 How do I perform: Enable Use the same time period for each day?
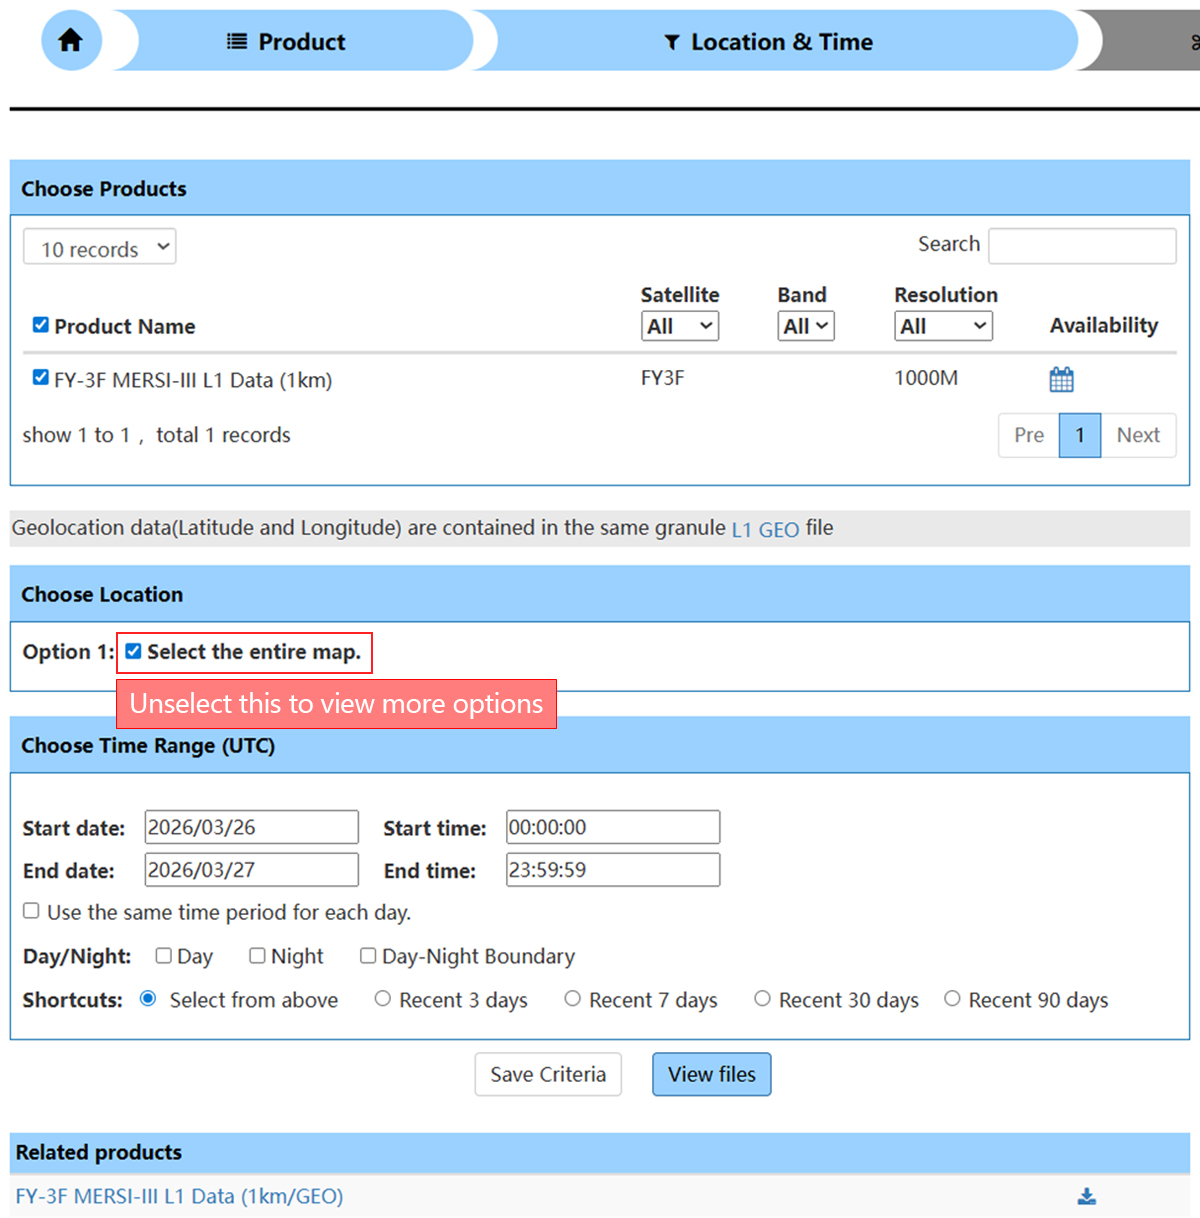[x=31, y=911]
